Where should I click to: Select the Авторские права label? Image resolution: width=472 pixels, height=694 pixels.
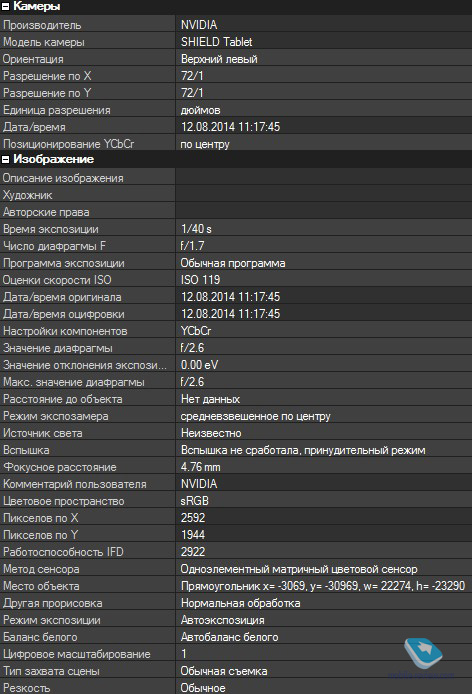46,212
